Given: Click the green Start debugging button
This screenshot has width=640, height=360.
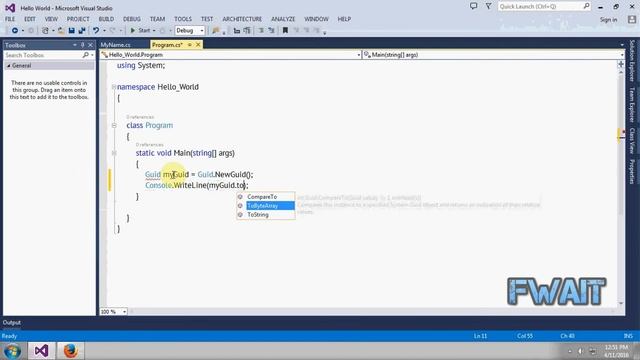Looking at the screenshot, I should [x=140, y=31].
